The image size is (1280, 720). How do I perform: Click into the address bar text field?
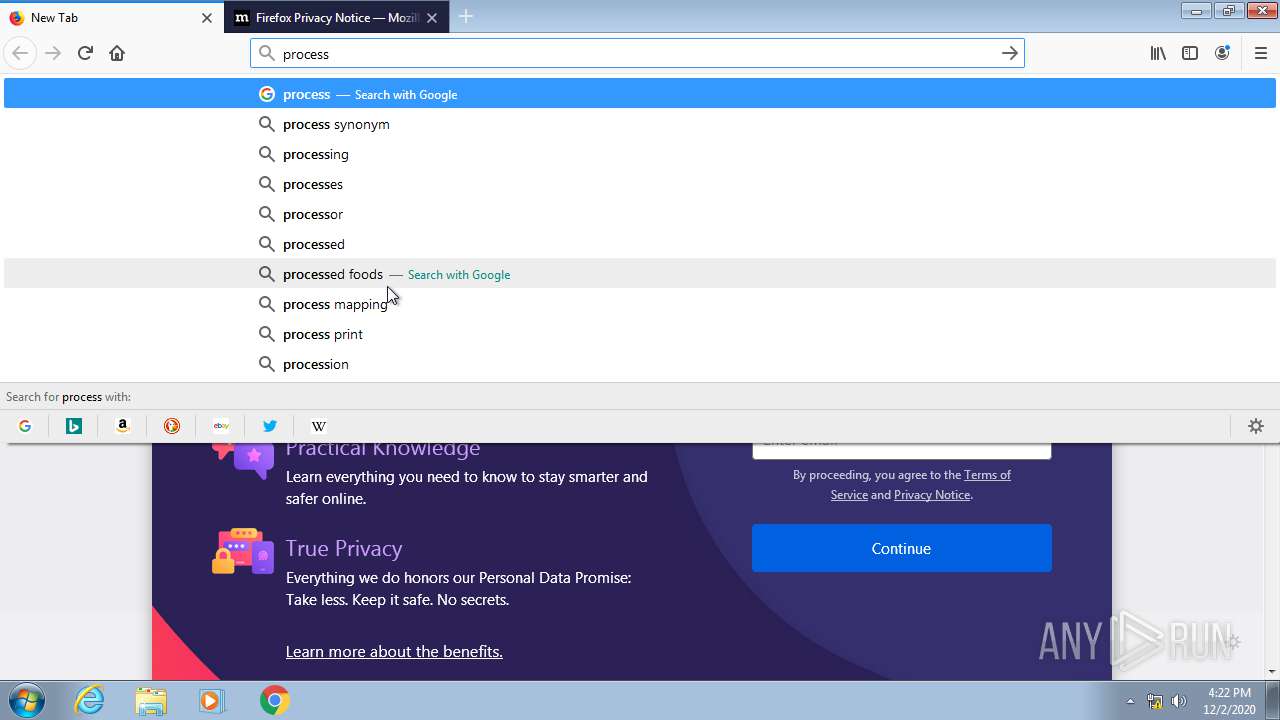pyautogui.click(x=637, y=54)
